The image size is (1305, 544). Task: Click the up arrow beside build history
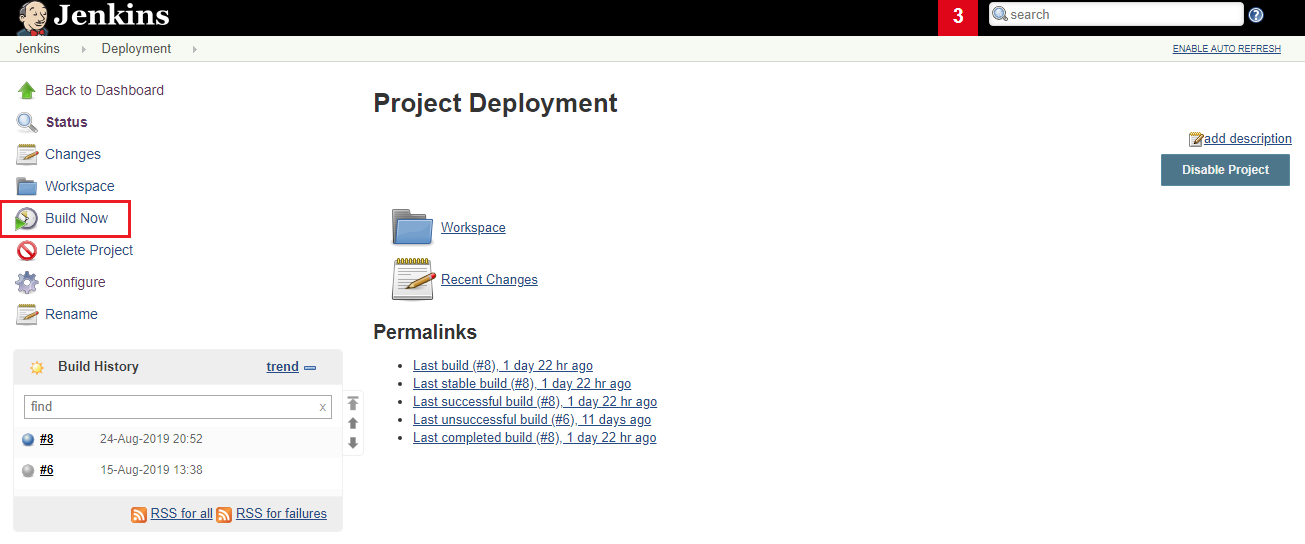(353, 423)
